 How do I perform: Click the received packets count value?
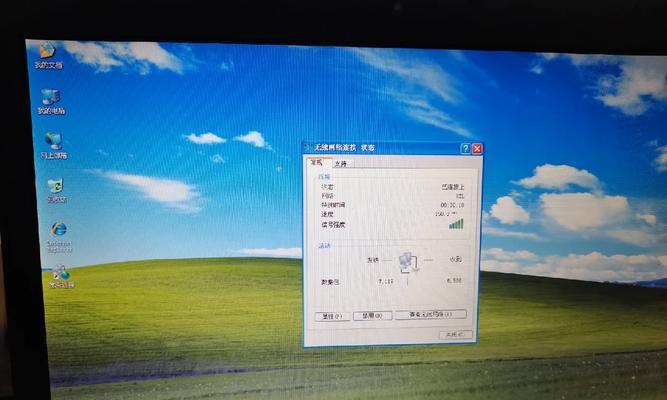(454, 281)
